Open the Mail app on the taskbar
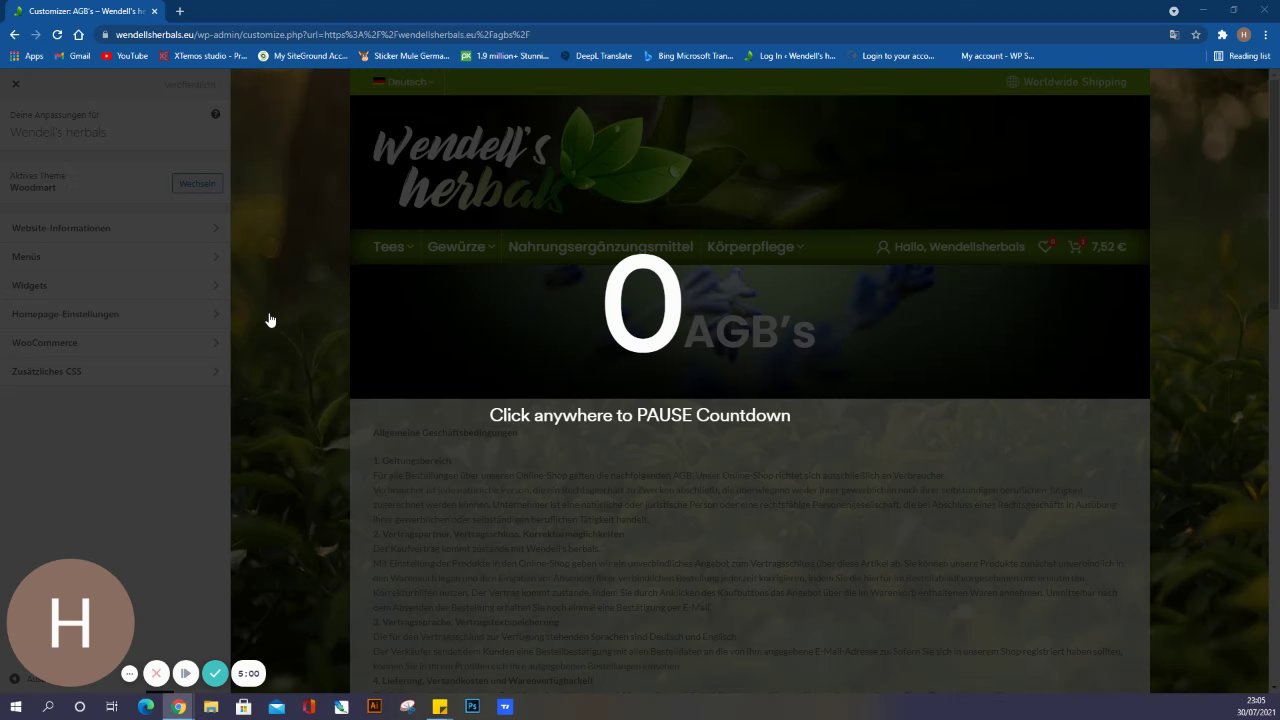Viewport: 1280px width, 720px height. pyautogui.click(x=276, y=706)
